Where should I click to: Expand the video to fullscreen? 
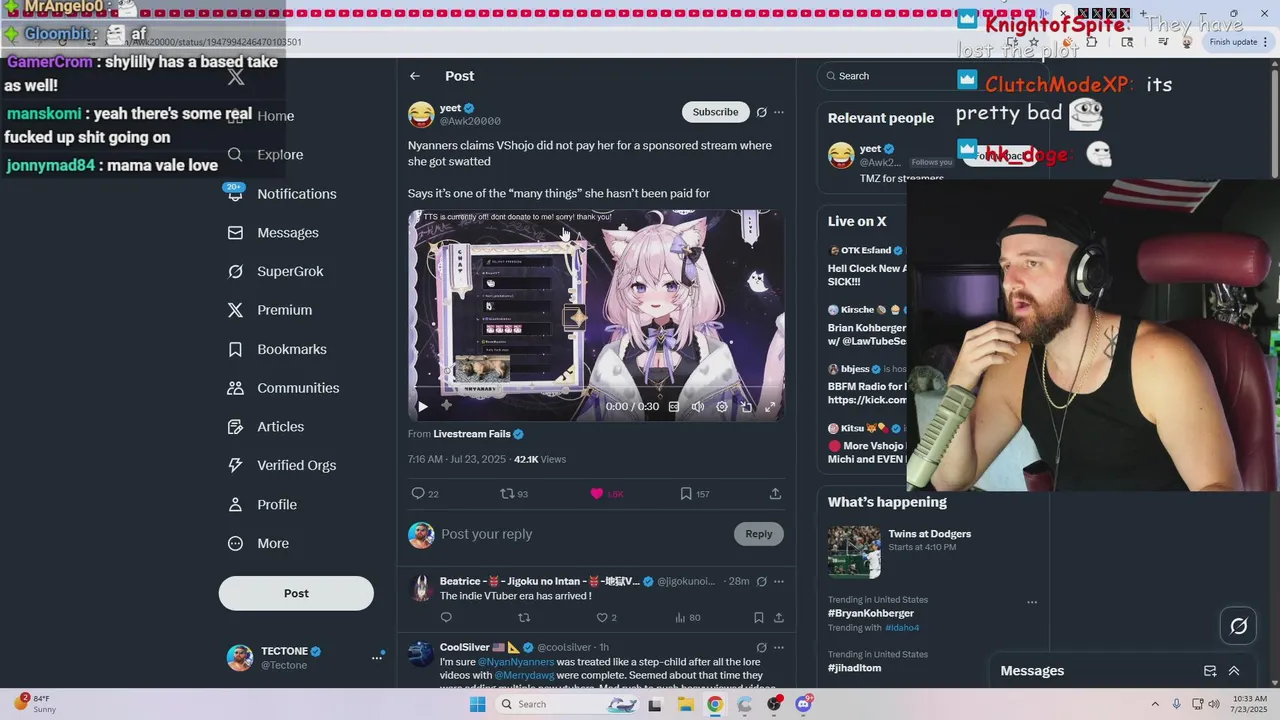pos(770,407)
